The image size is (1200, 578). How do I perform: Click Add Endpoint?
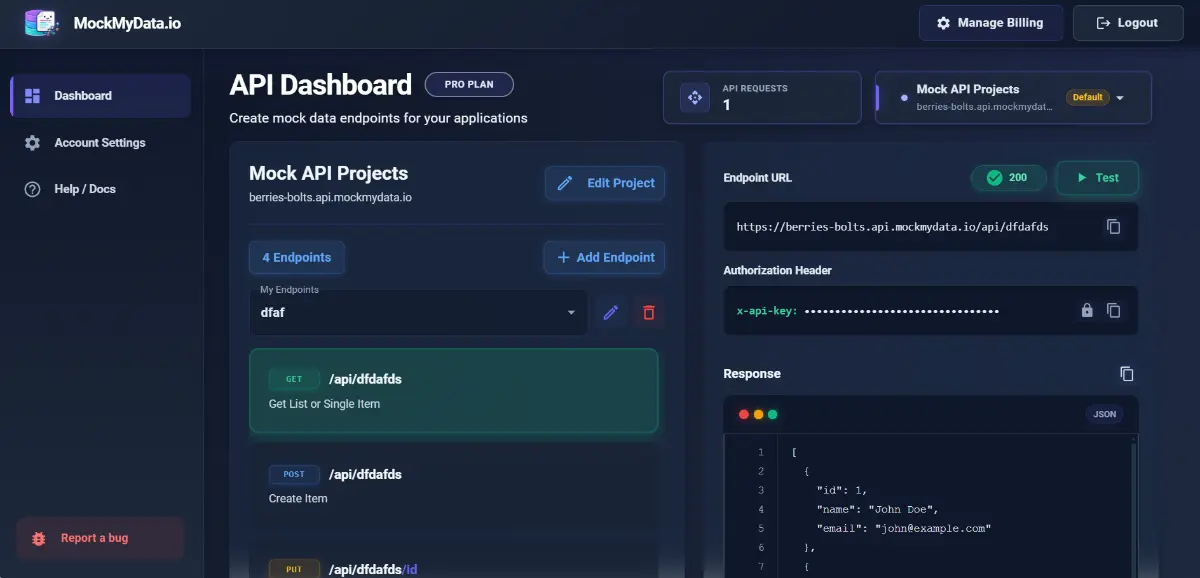pyautogui.click(x=604, y=257)
